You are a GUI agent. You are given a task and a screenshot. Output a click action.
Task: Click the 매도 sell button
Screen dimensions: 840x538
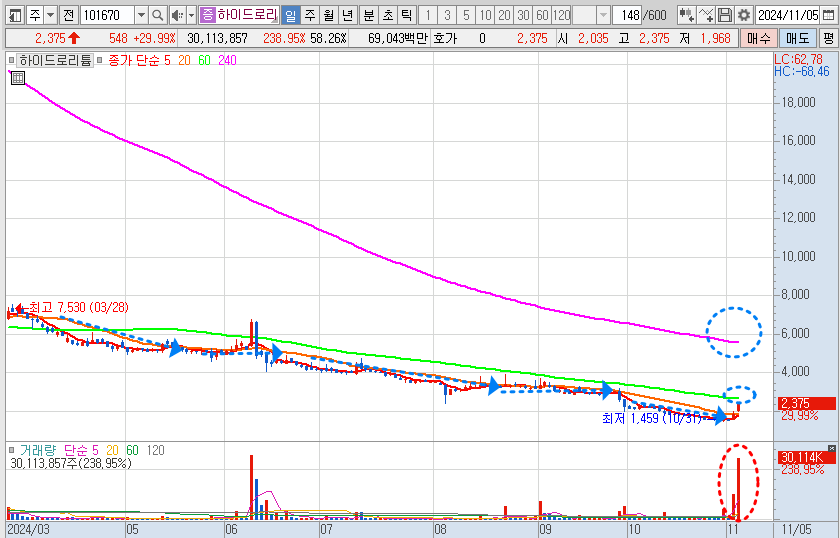coord(798,38)
